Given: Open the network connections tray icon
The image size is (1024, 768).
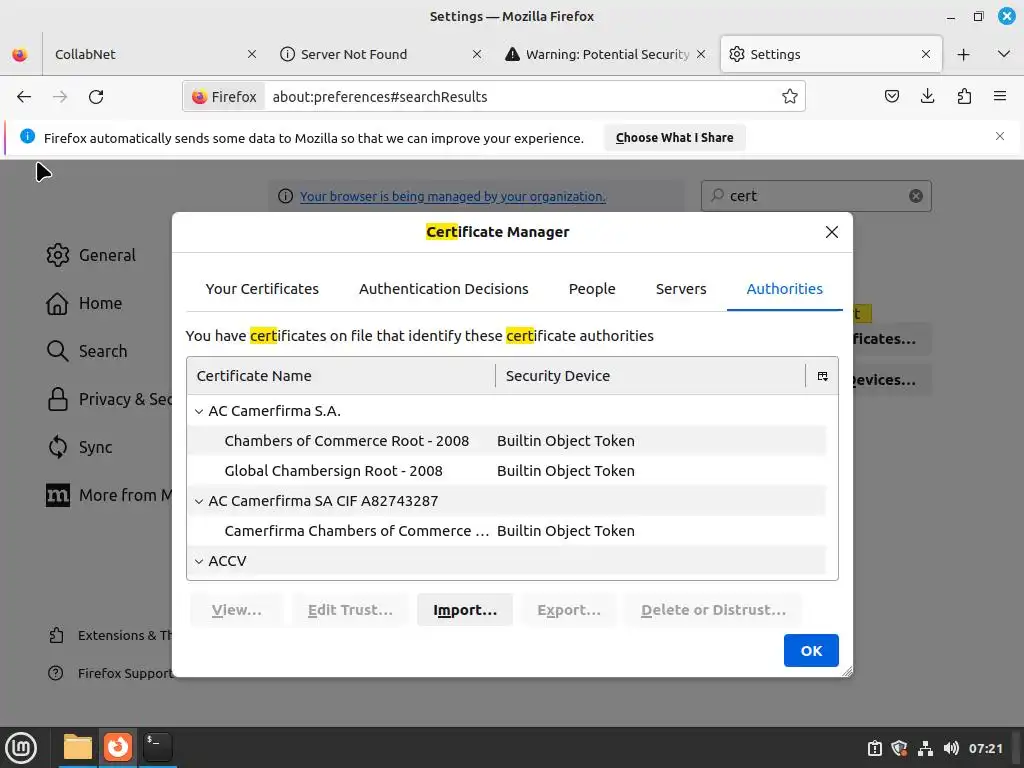Looking at the screenshot, I should (x=925, y=748).
